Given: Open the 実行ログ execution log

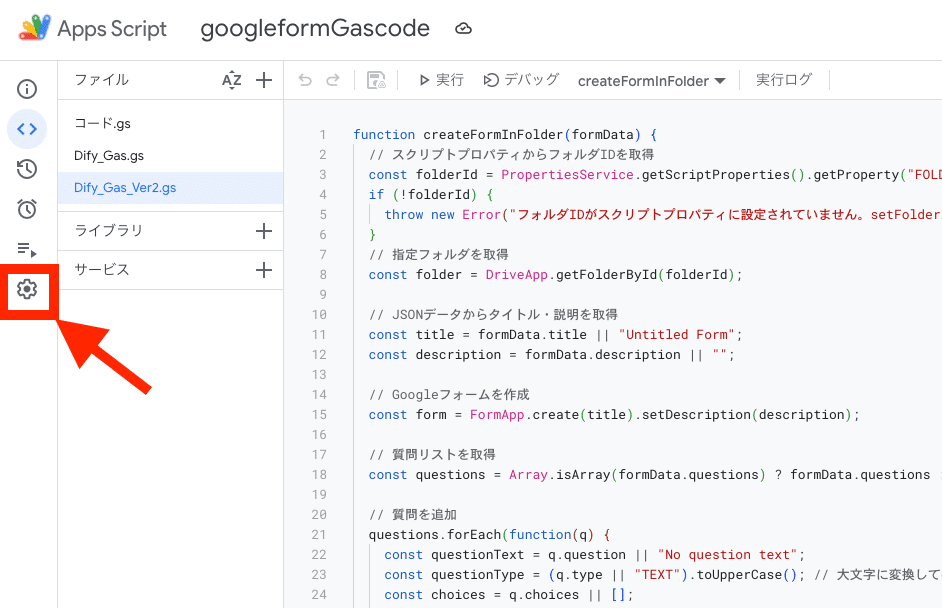Looking at the screenshot, I should click(x=784, y=80).
